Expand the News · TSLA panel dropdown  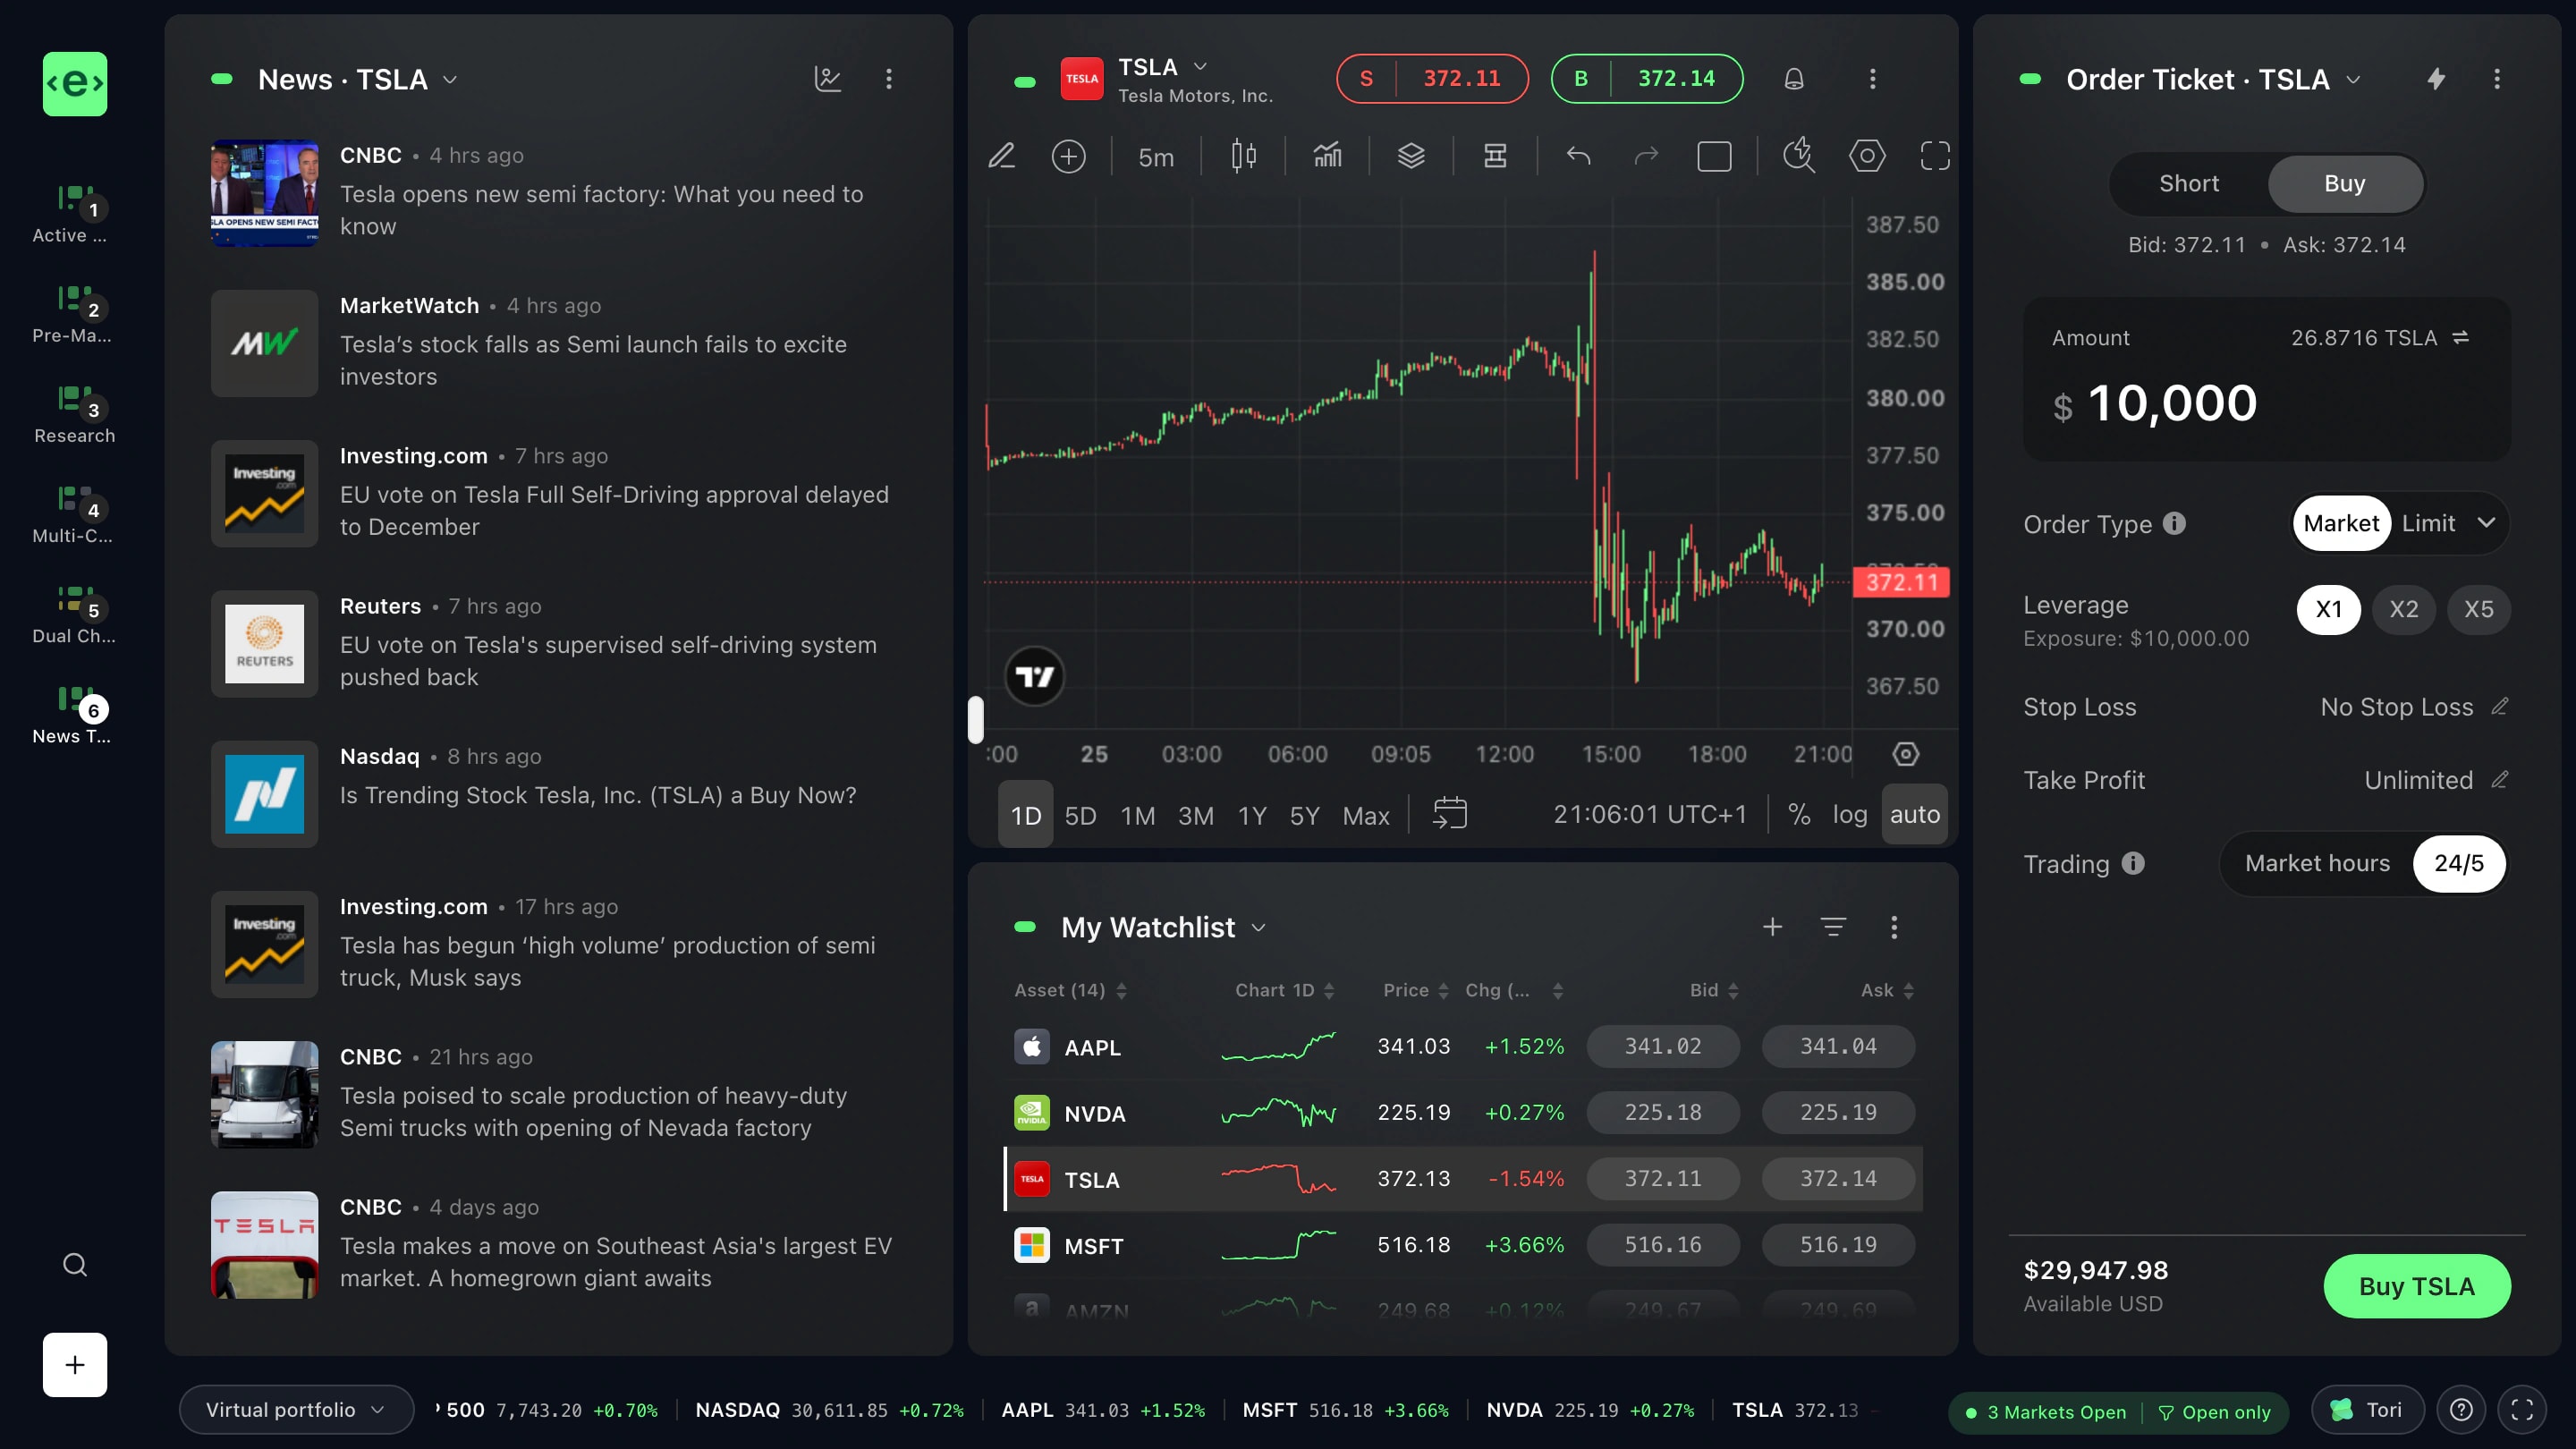click(450, 80)
